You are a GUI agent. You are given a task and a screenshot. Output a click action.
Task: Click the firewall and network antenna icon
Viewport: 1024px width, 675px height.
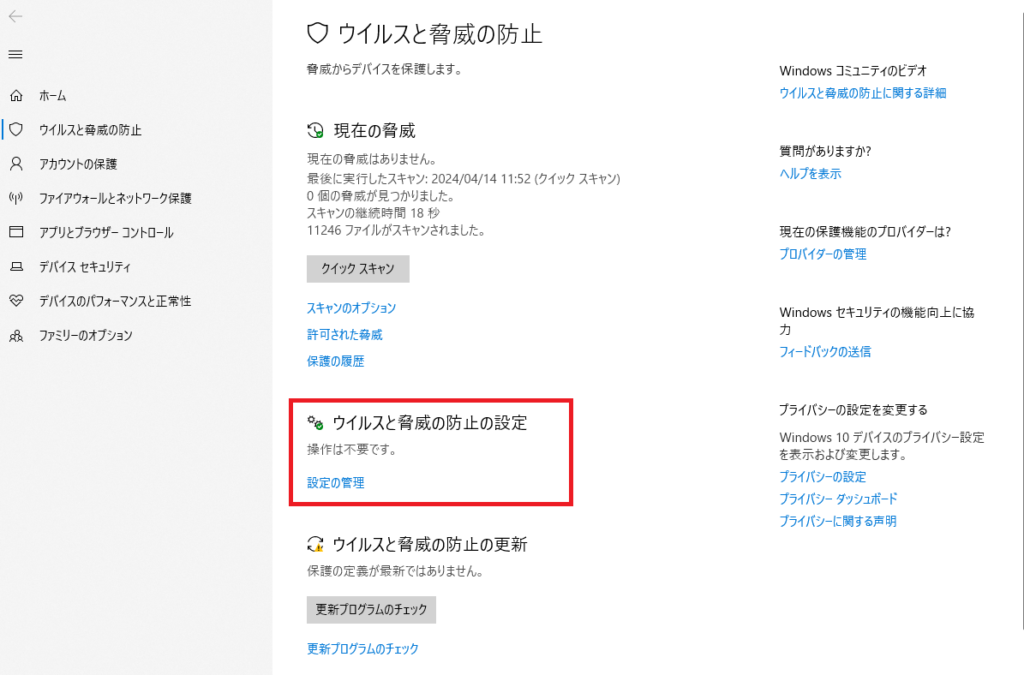tap(16, 198)
